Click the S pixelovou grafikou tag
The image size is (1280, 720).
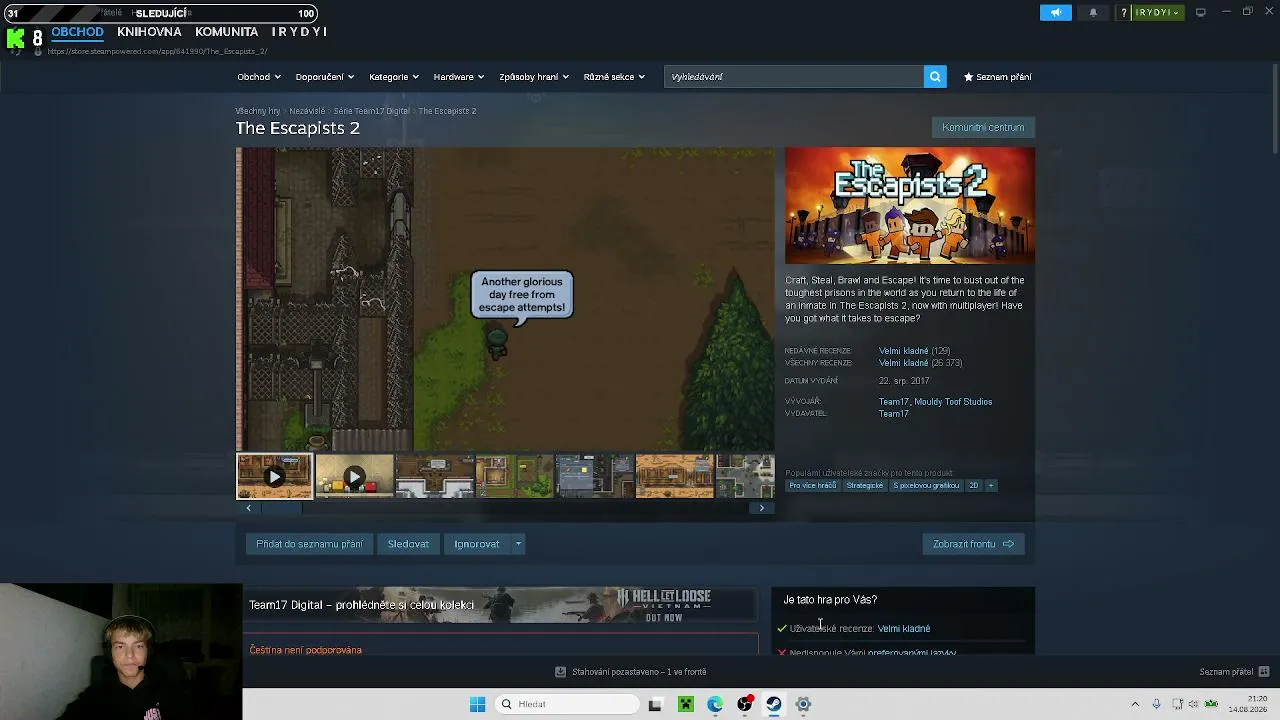[x=926, y=486]
